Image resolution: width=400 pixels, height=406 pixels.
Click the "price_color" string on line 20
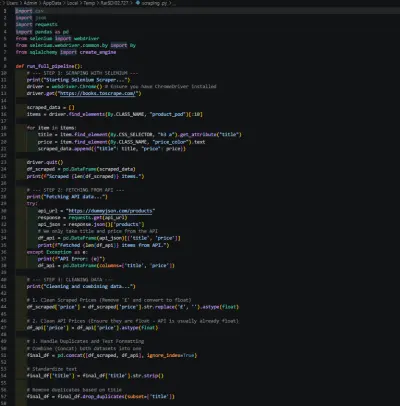pos(172,142)
